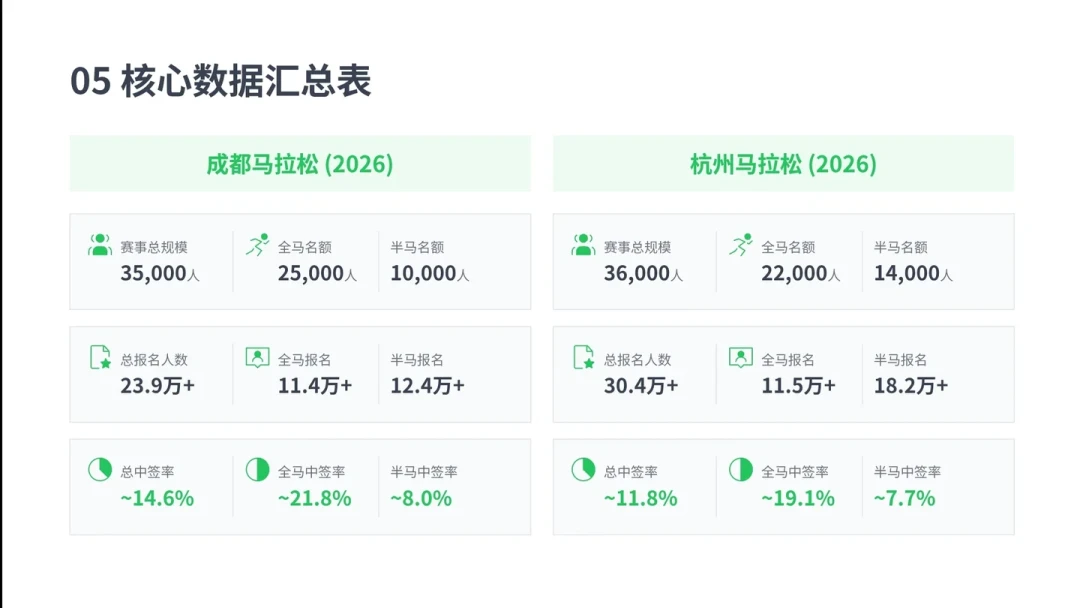Click the 半马中签率 label above ~8.0%
The width and height of the screenshot is (1080, 608).
click(424, 472)
